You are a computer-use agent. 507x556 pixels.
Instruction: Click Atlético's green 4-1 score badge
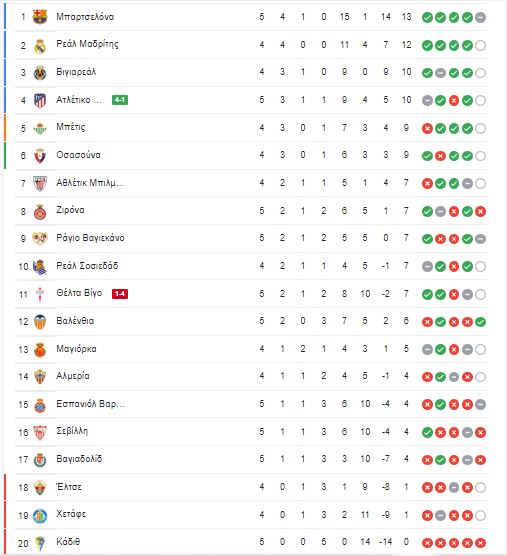pyautogui.click(x=120, y=100)
